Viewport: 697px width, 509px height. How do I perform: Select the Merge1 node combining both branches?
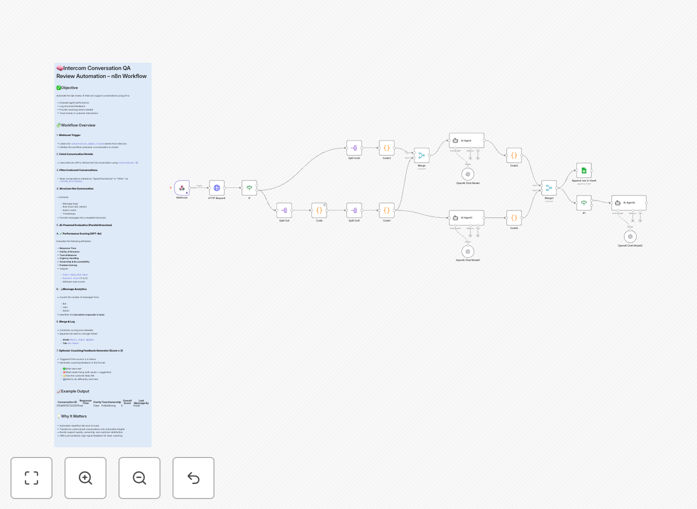coord(549,188)
